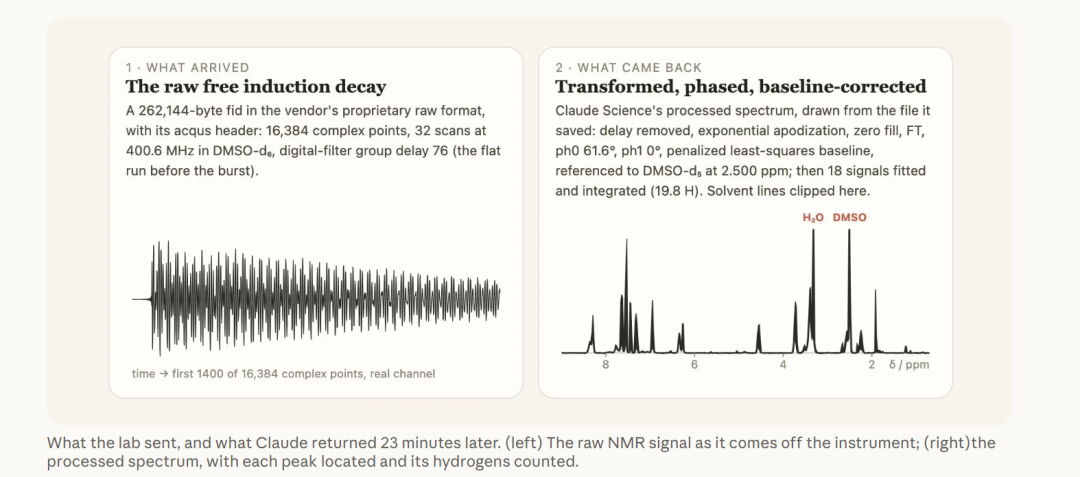This screenshot has width=1080, height=477.
Task: Click the processed spectrum description paragraph
Action: coord(742,150)
